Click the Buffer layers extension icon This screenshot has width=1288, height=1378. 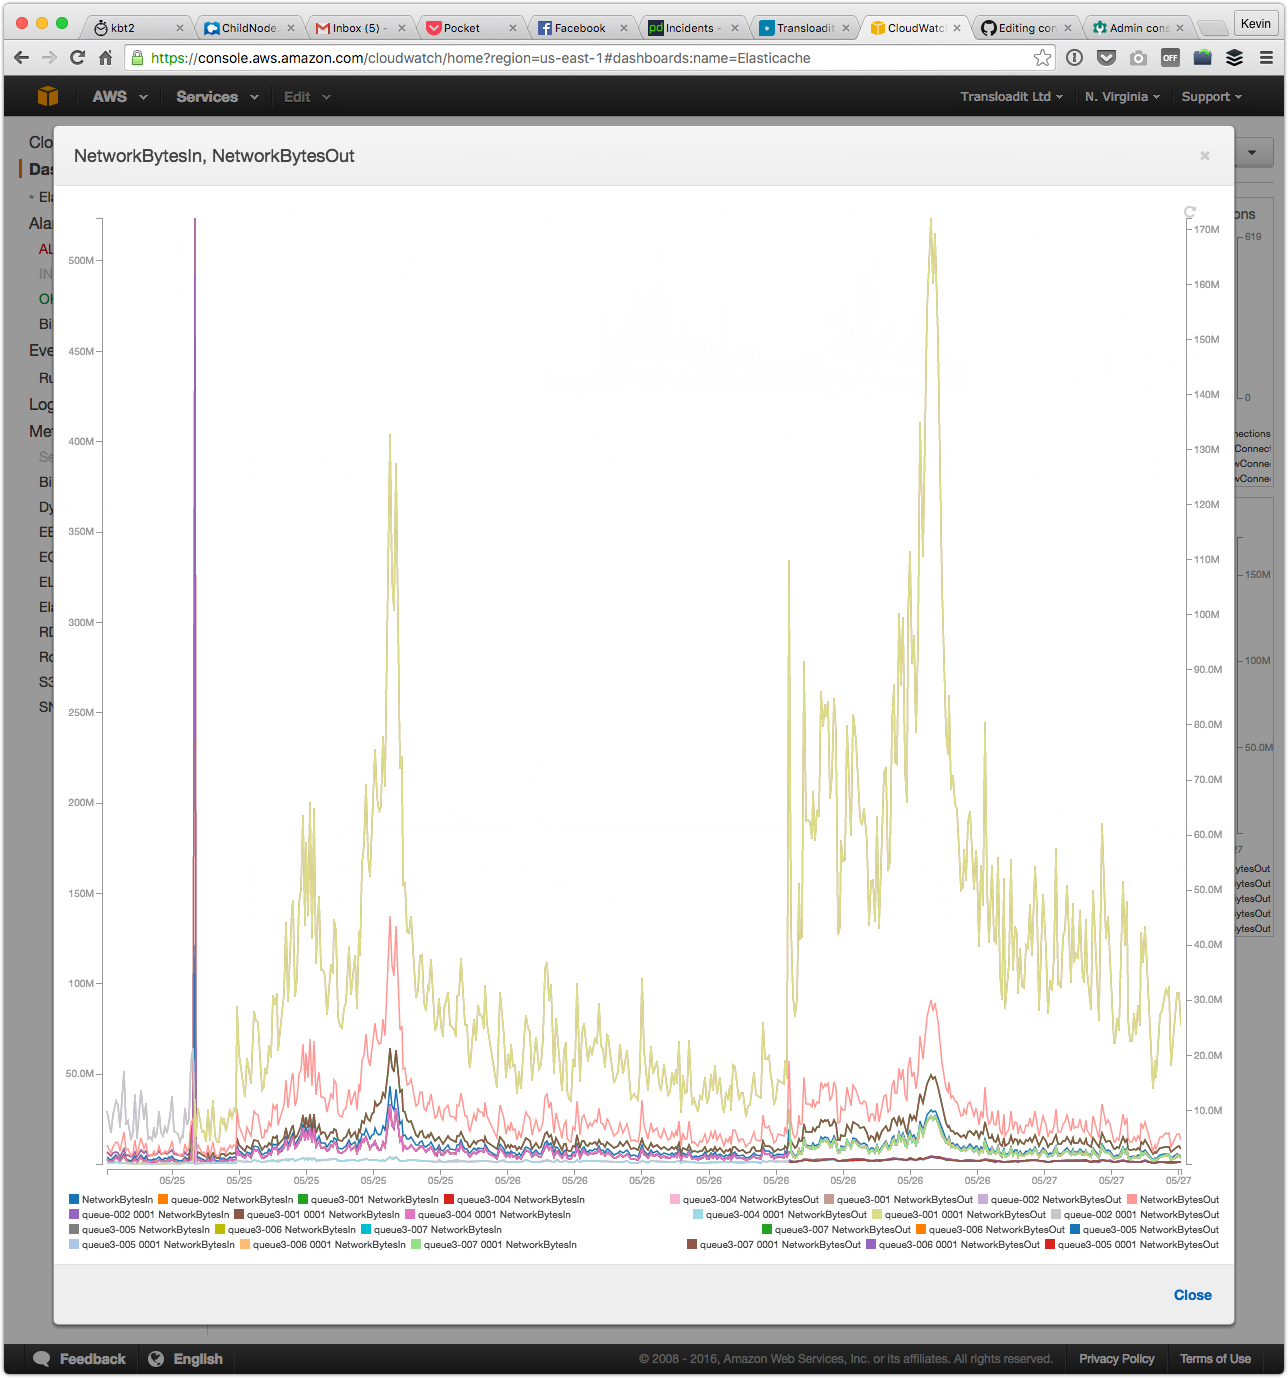point(1234,58)
